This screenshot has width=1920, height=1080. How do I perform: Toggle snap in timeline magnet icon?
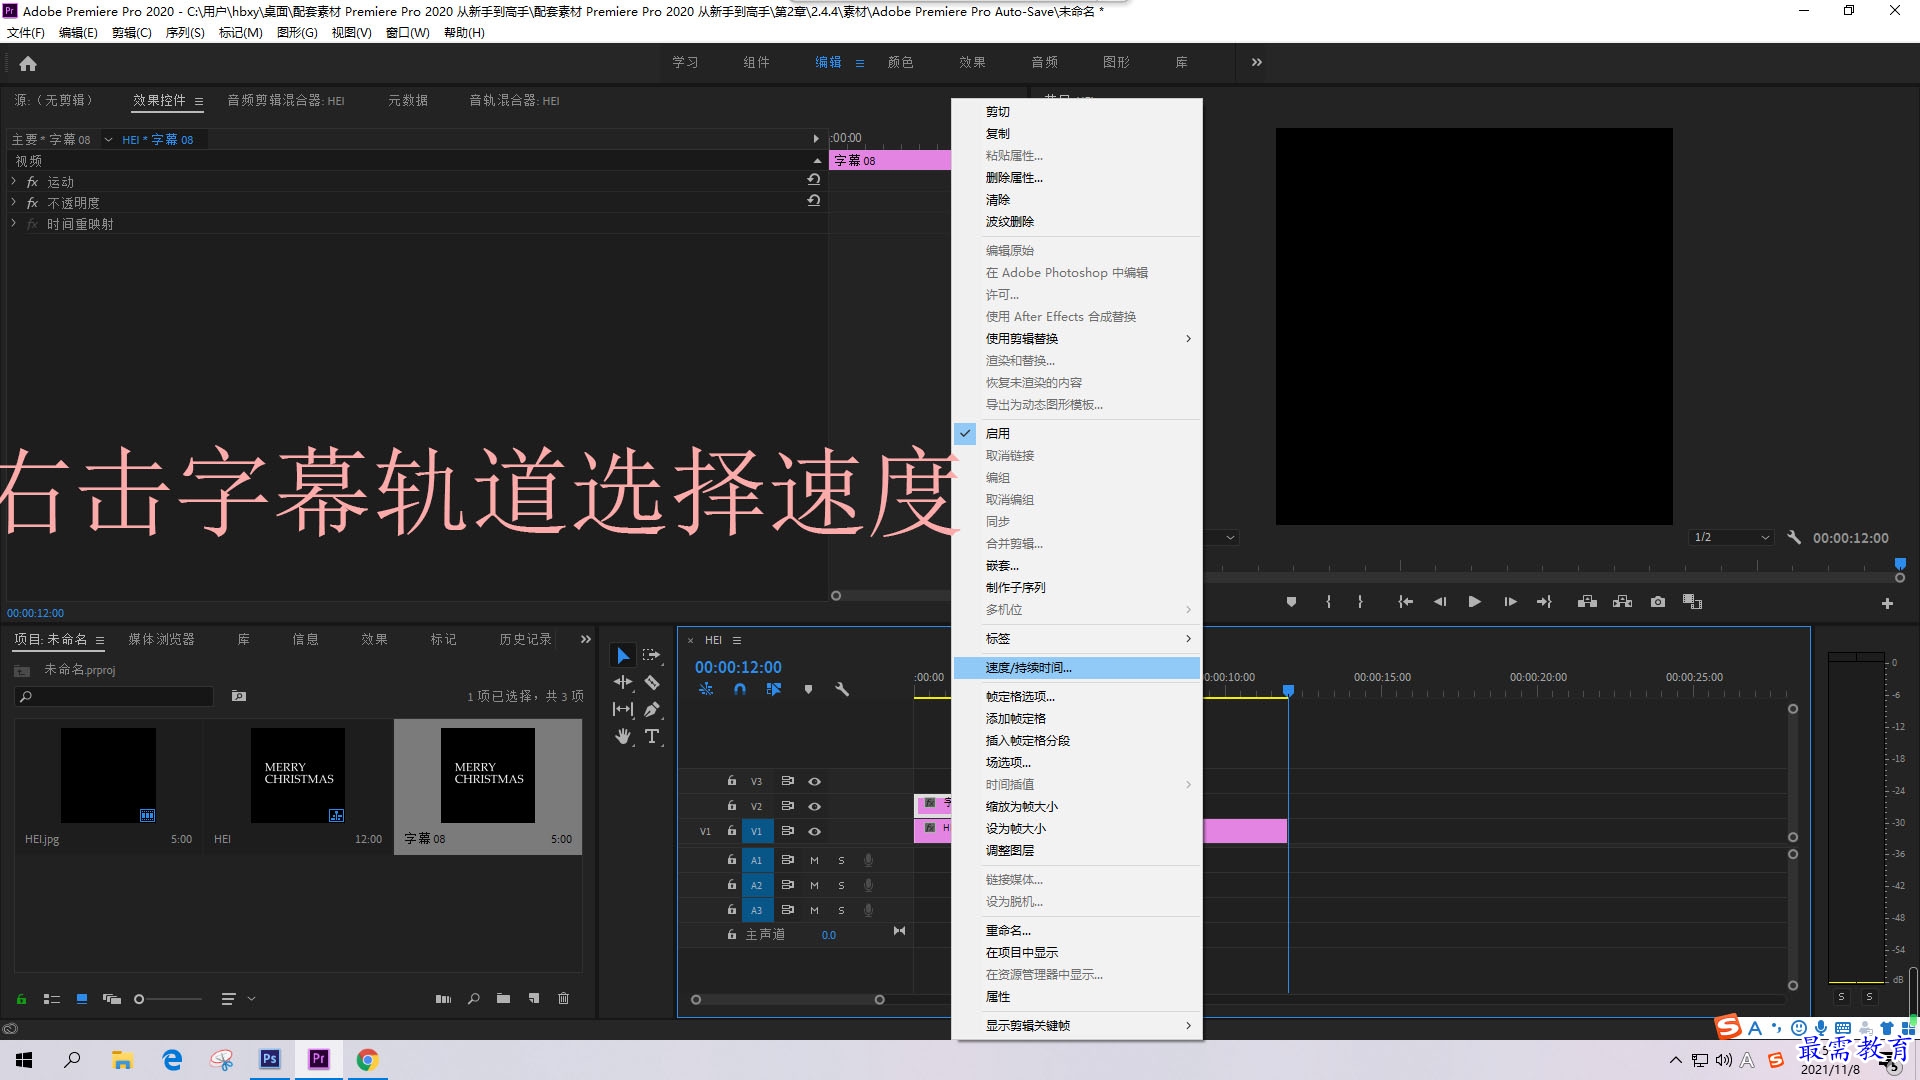point(740,689)
